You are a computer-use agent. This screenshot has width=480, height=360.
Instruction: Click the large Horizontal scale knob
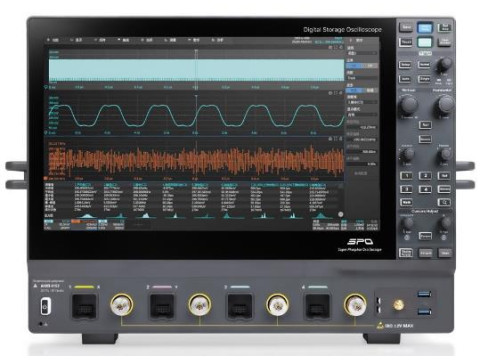tap(444, 105)
